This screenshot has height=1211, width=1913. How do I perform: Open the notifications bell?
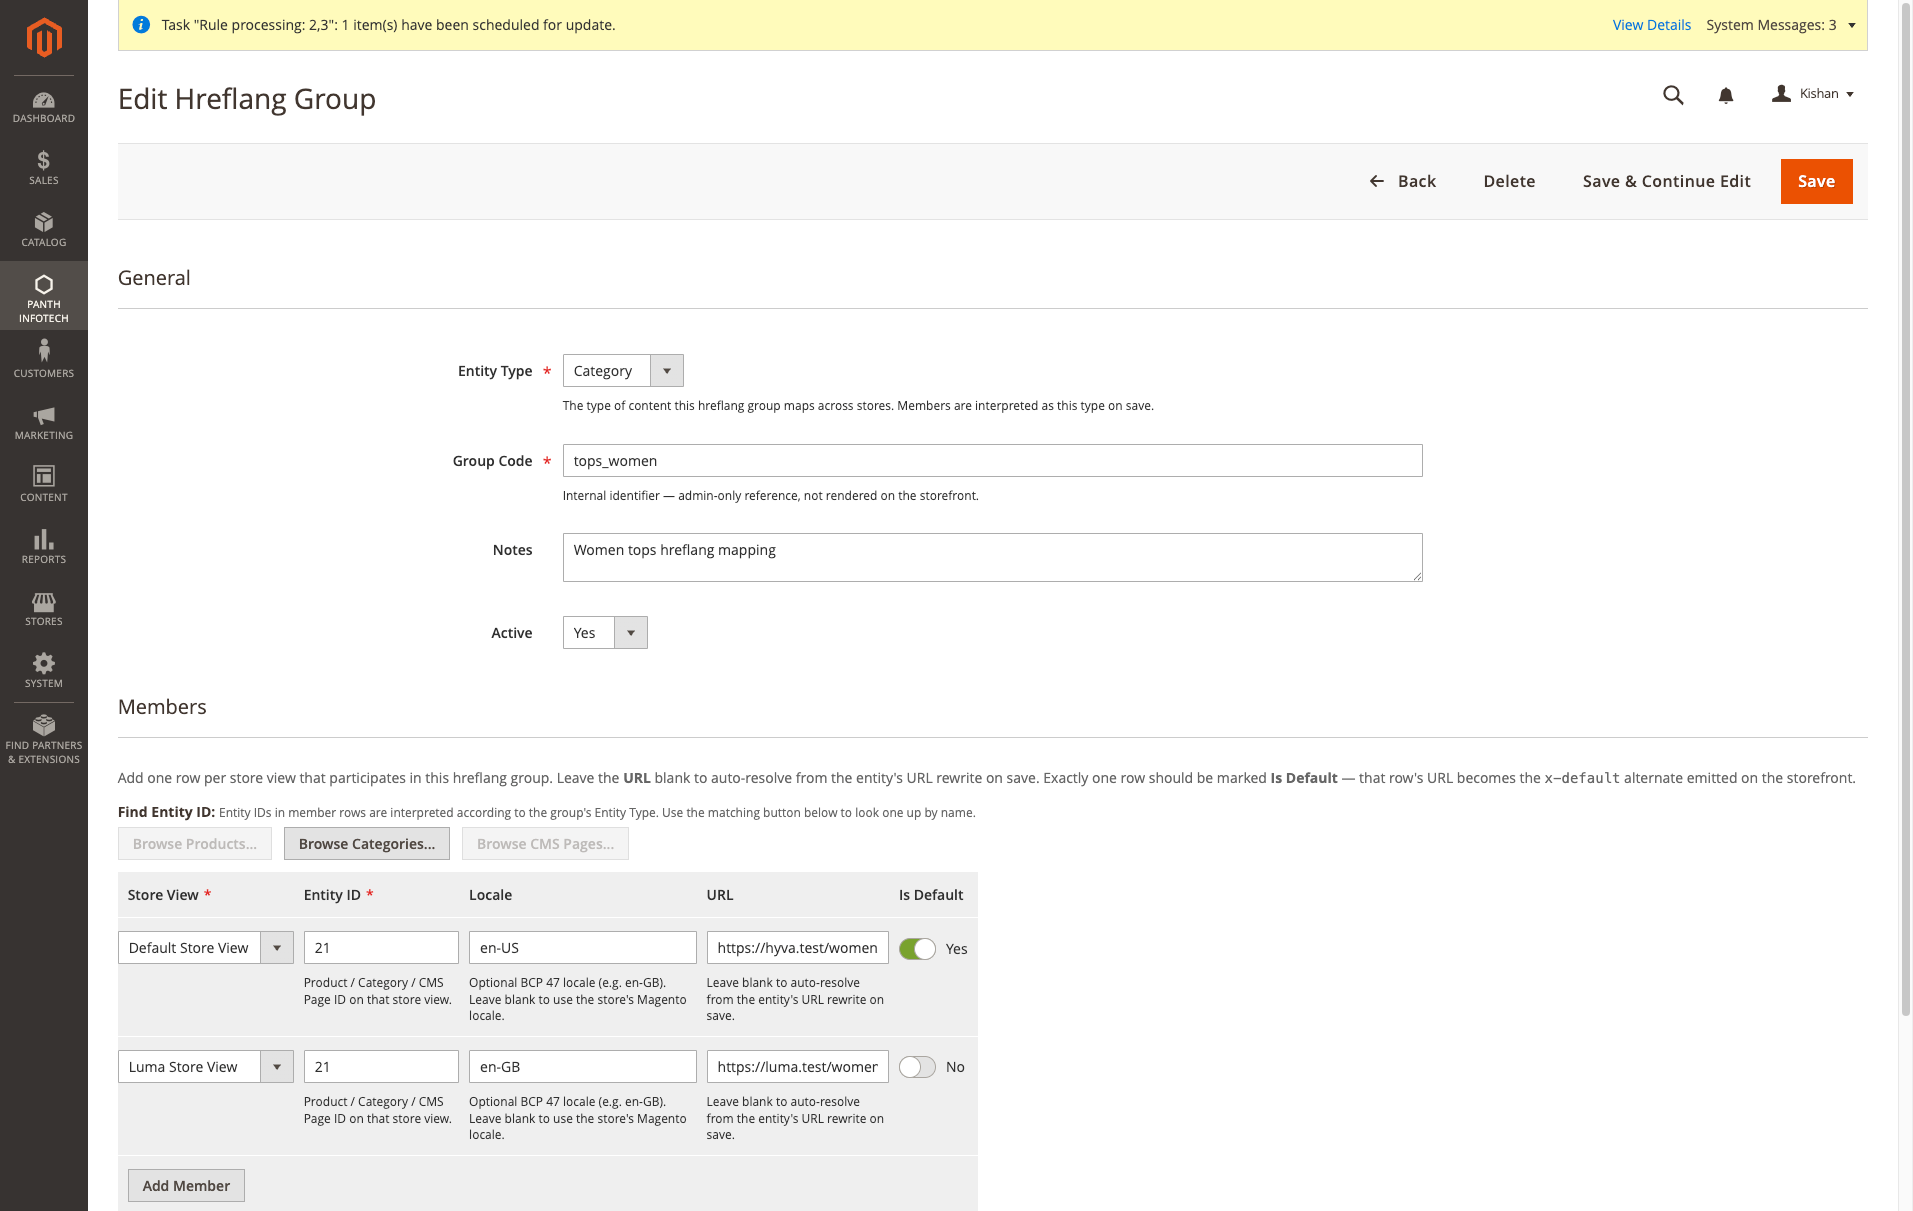1724,95
